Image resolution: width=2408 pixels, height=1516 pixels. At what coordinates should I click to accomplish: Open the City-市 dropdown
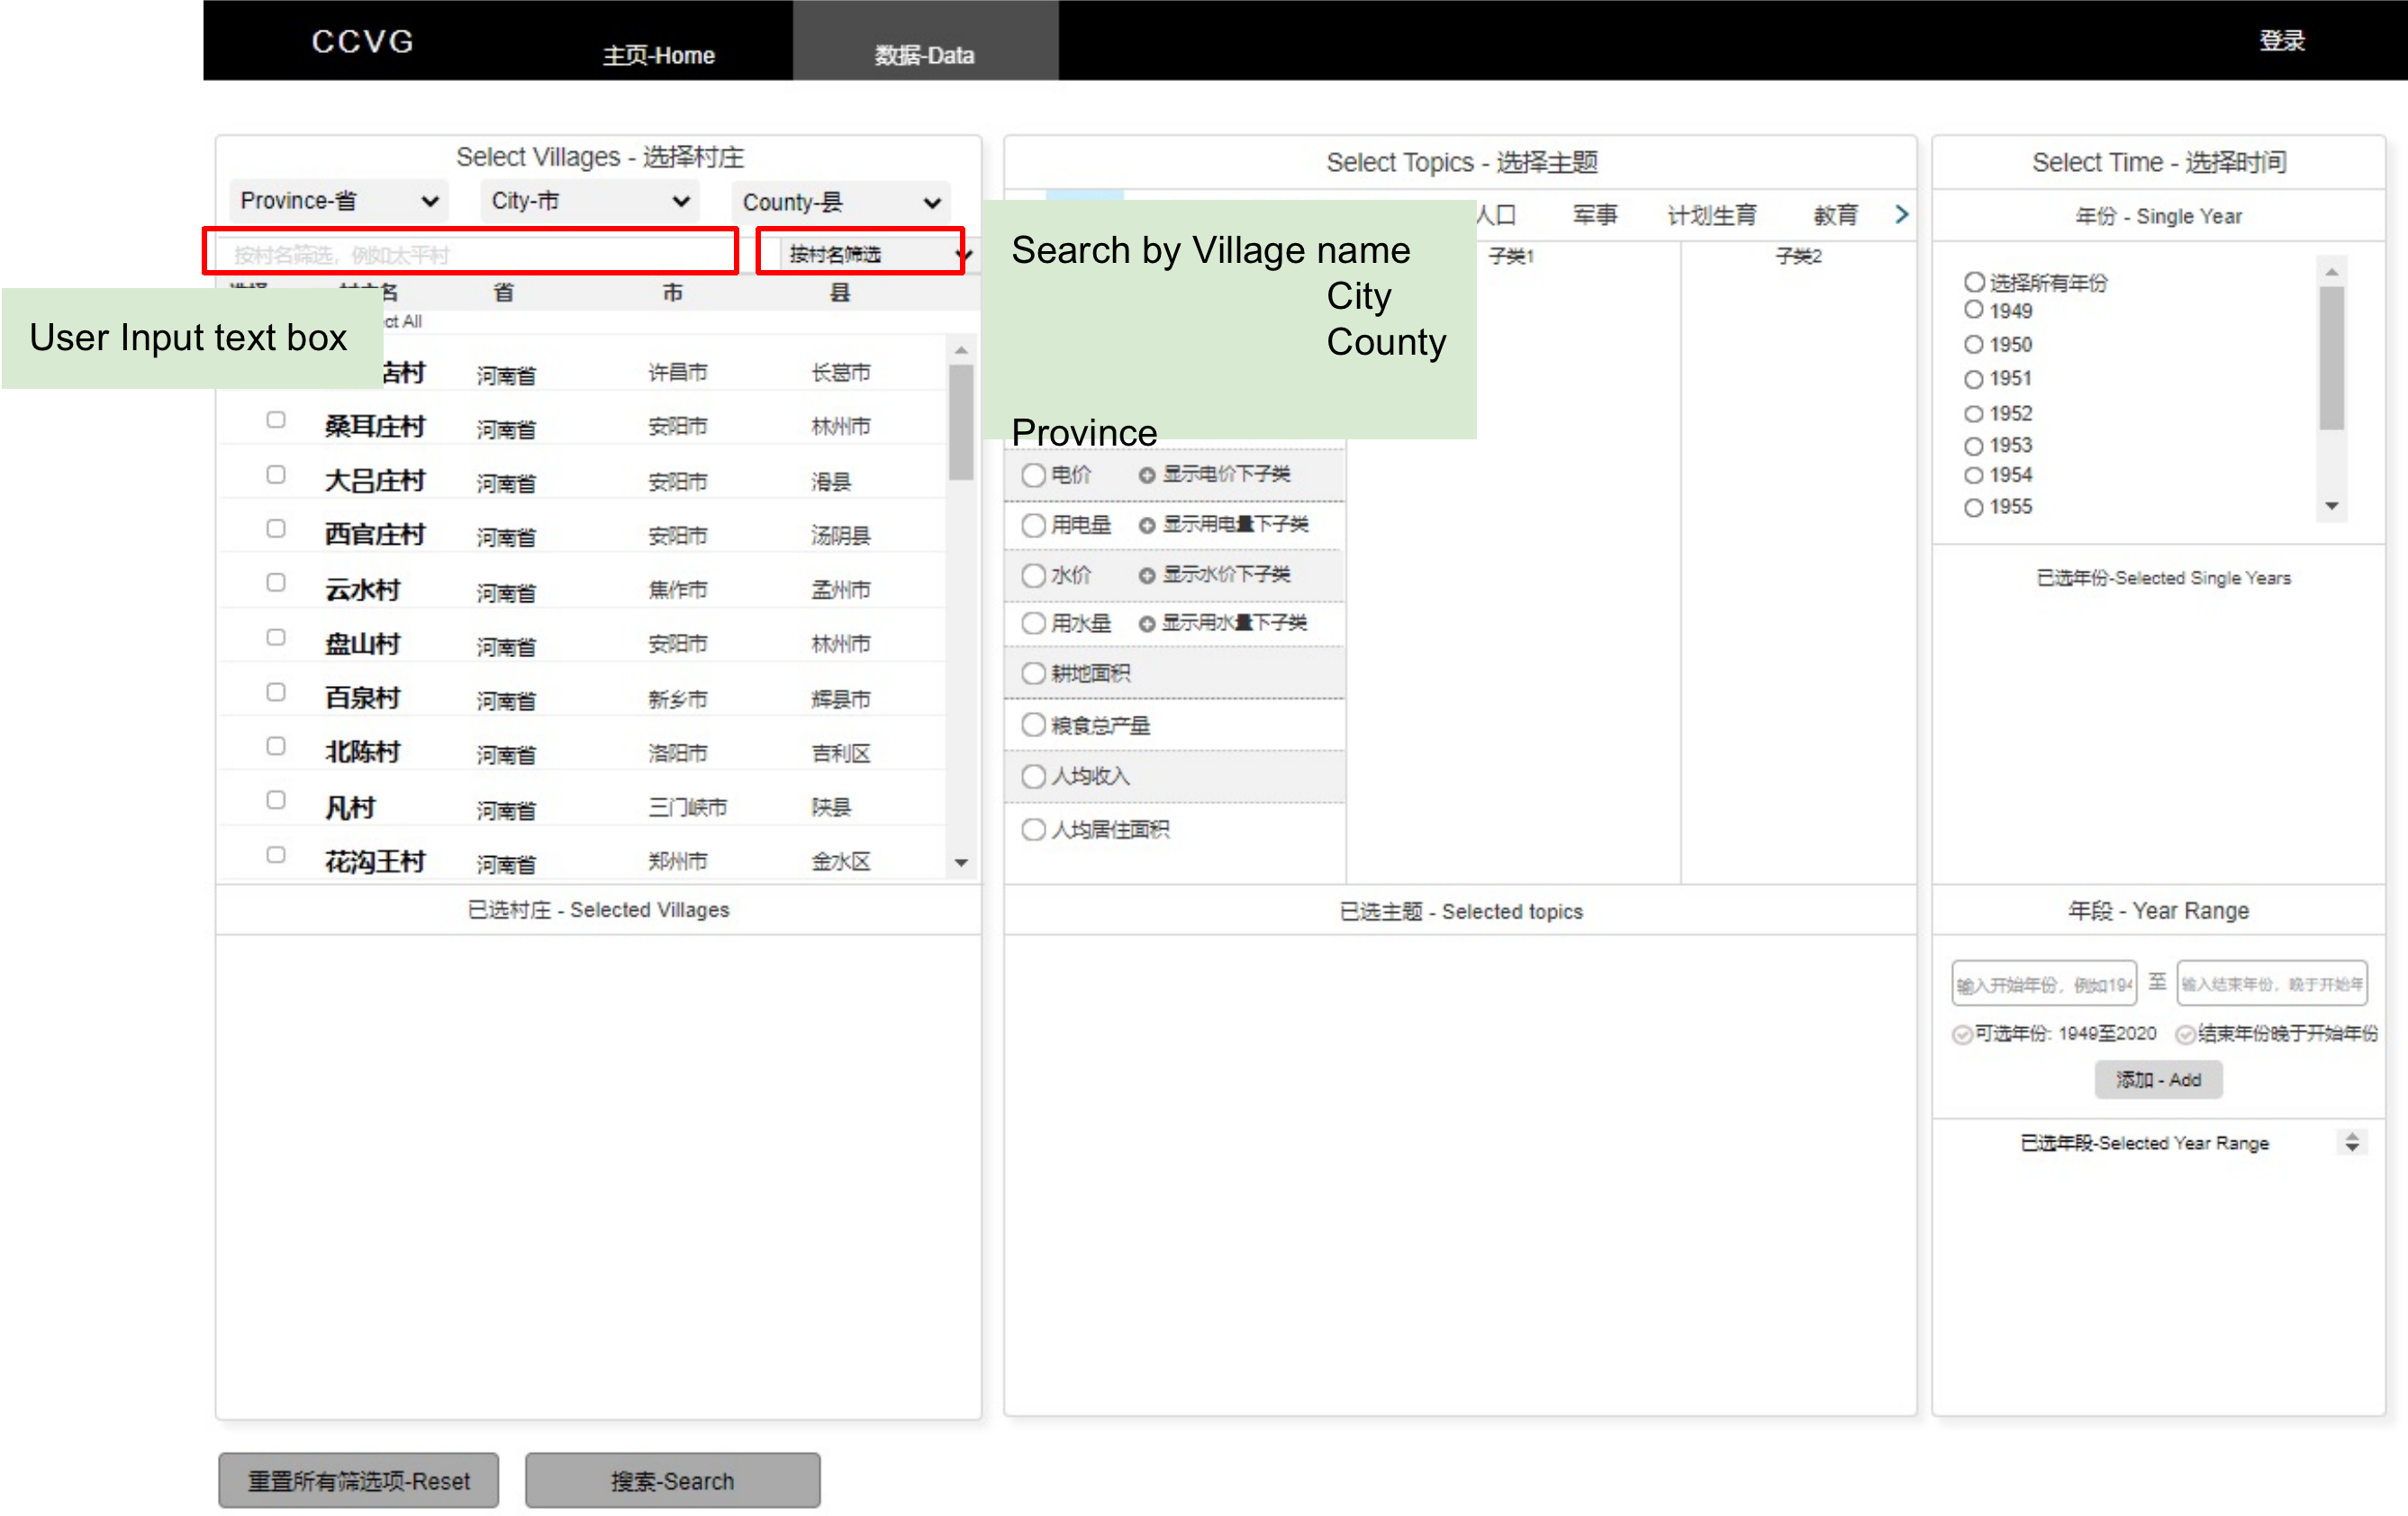[x=590, y=201]
